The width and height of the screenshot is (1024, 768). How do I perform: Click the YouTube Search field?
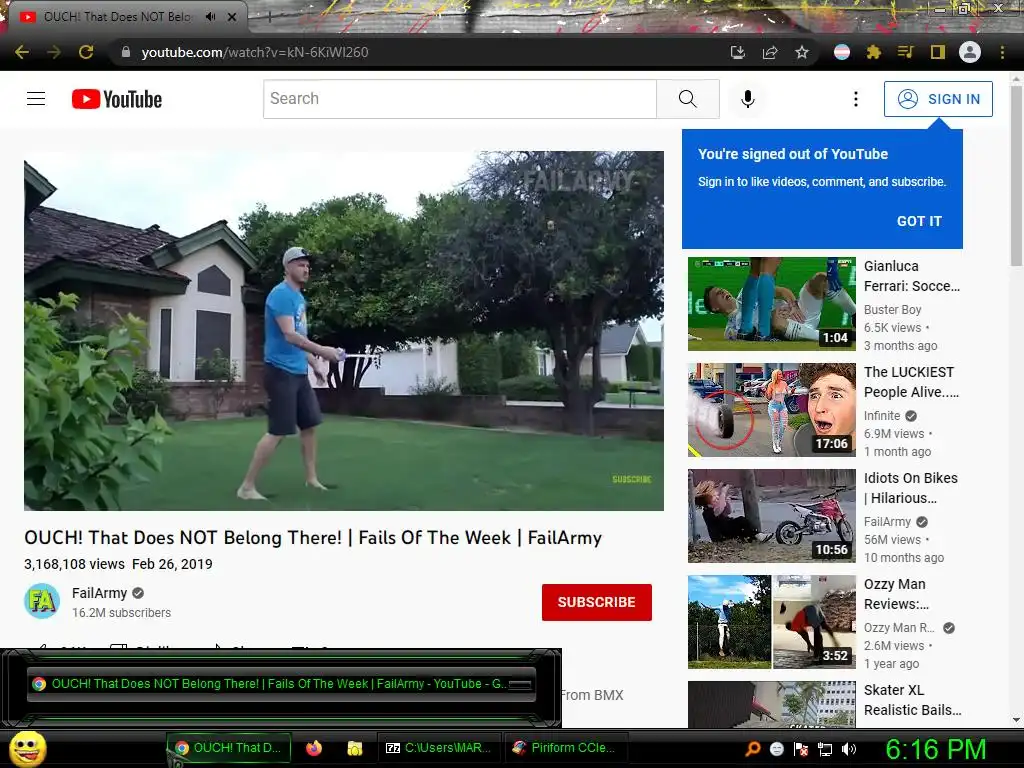click(460, 99)
